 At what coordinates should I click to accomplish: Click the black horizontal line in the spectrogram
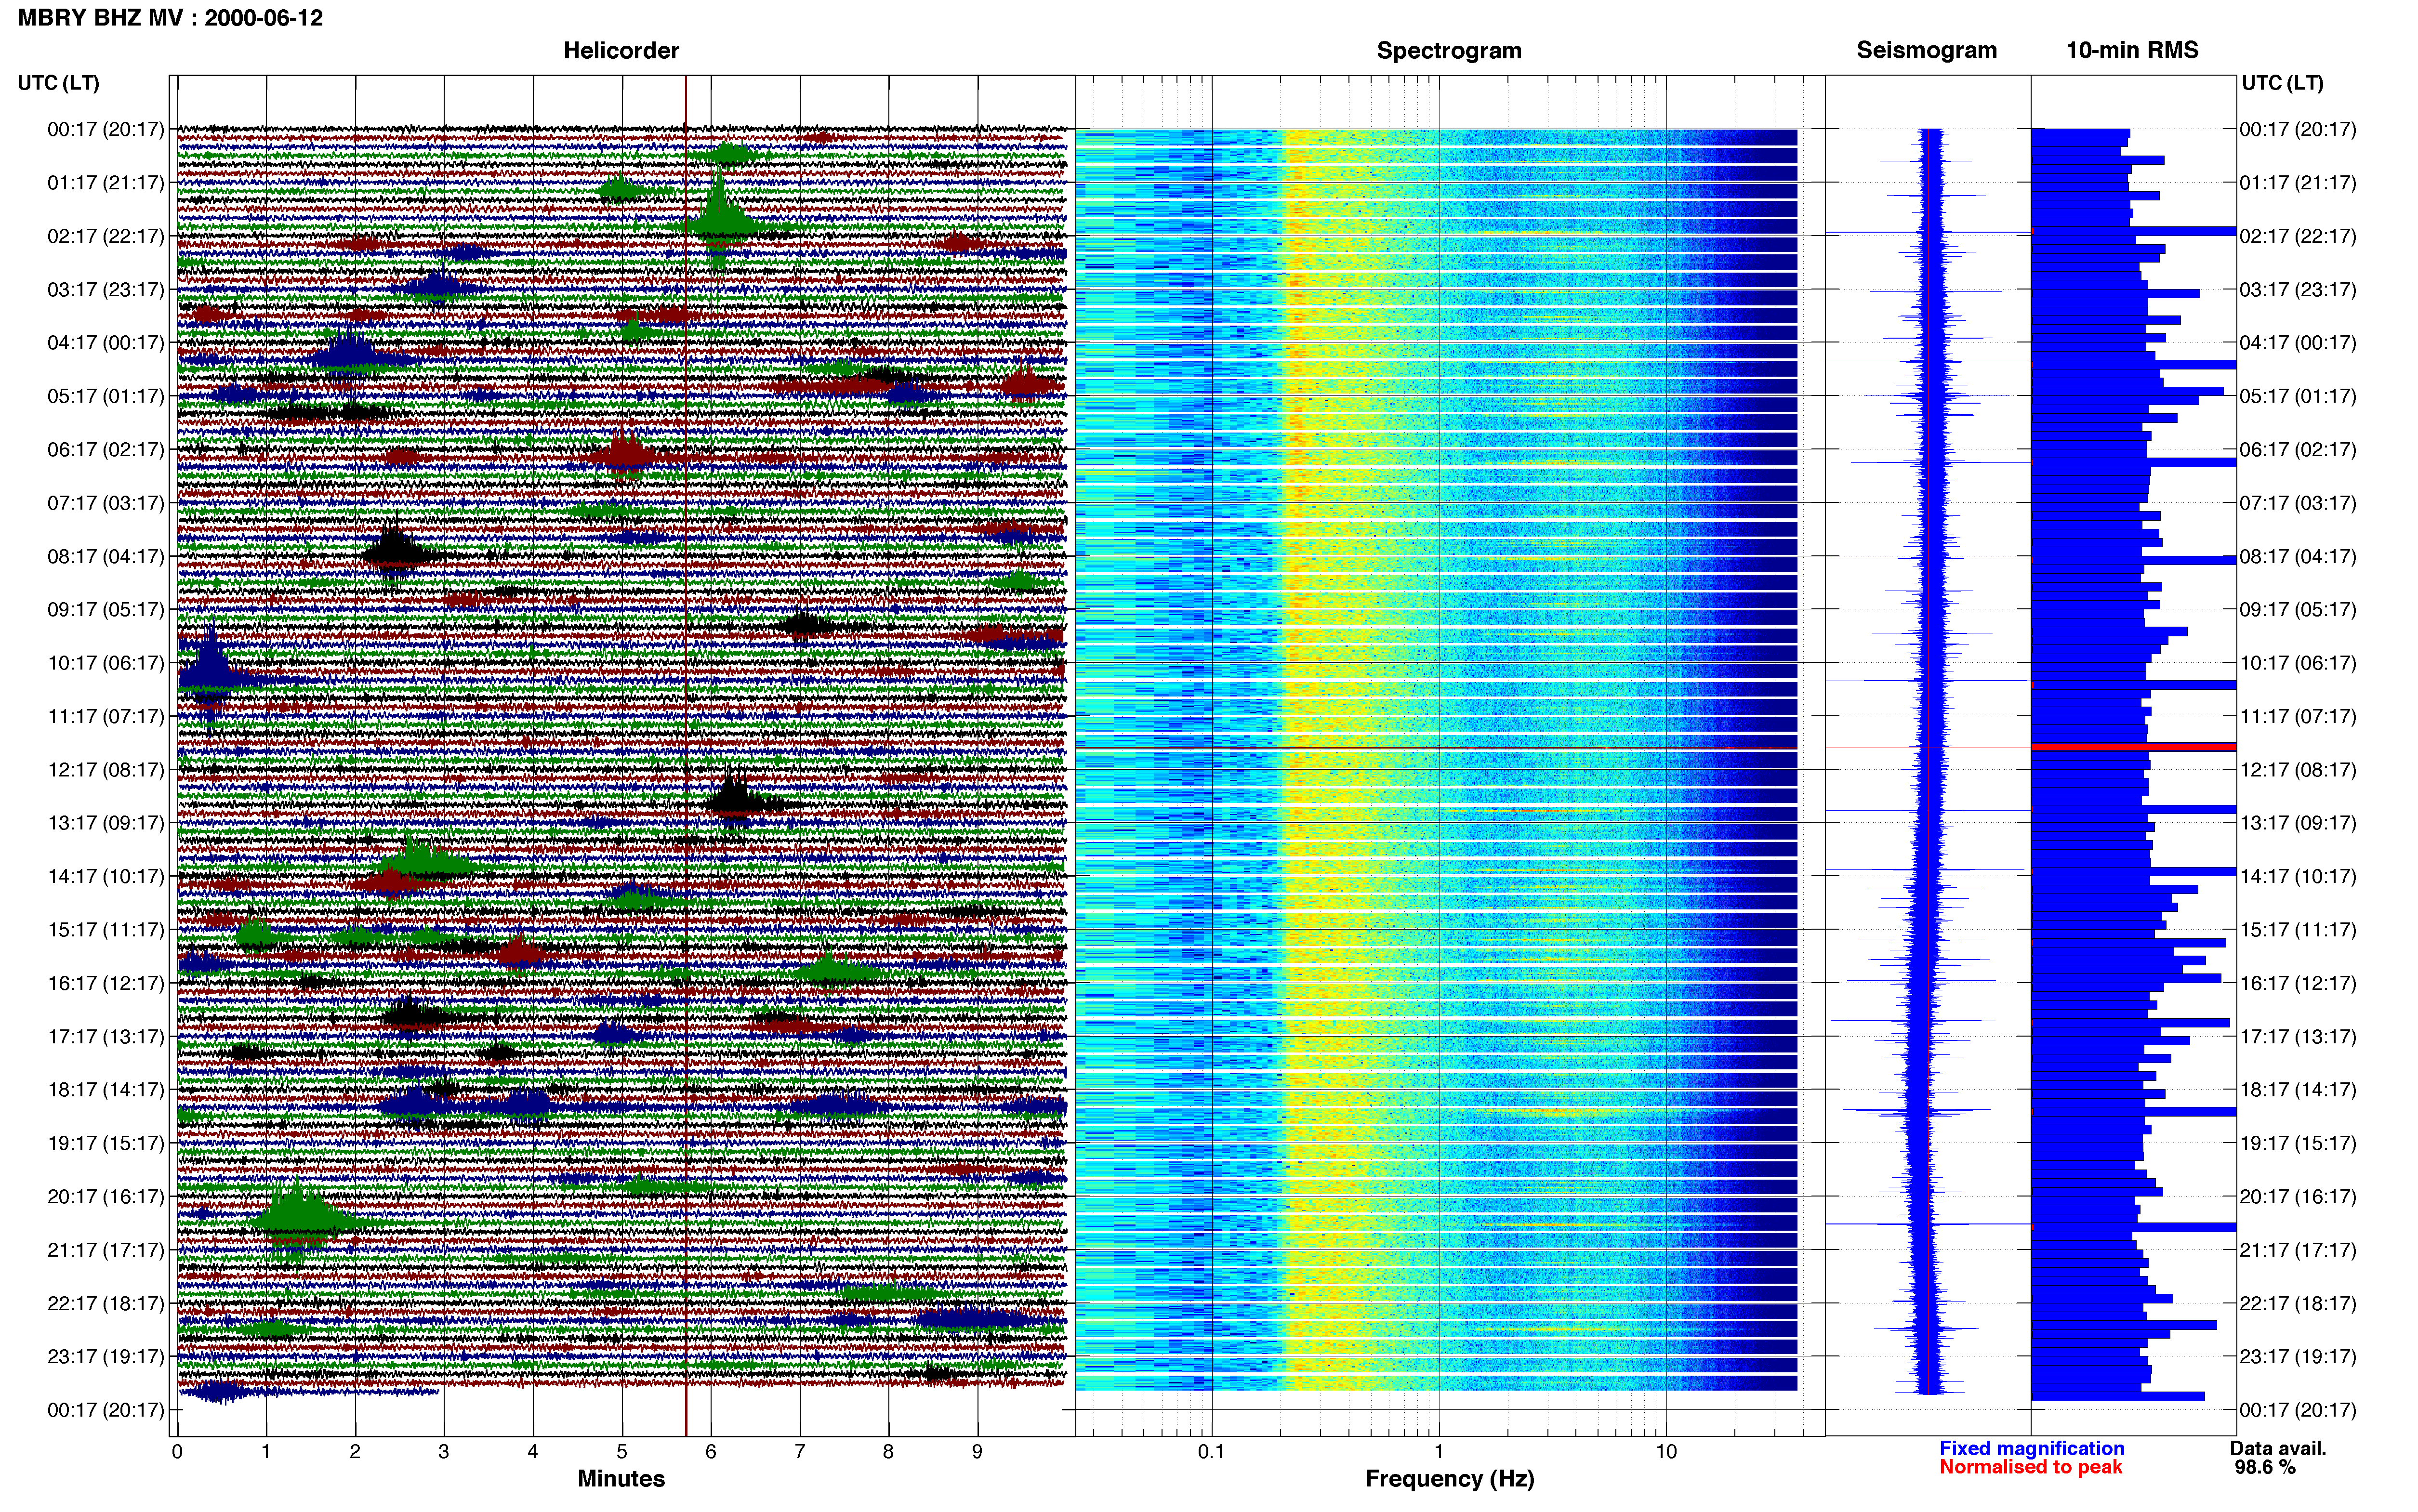pyautogui.click(x=1436, y=748)
